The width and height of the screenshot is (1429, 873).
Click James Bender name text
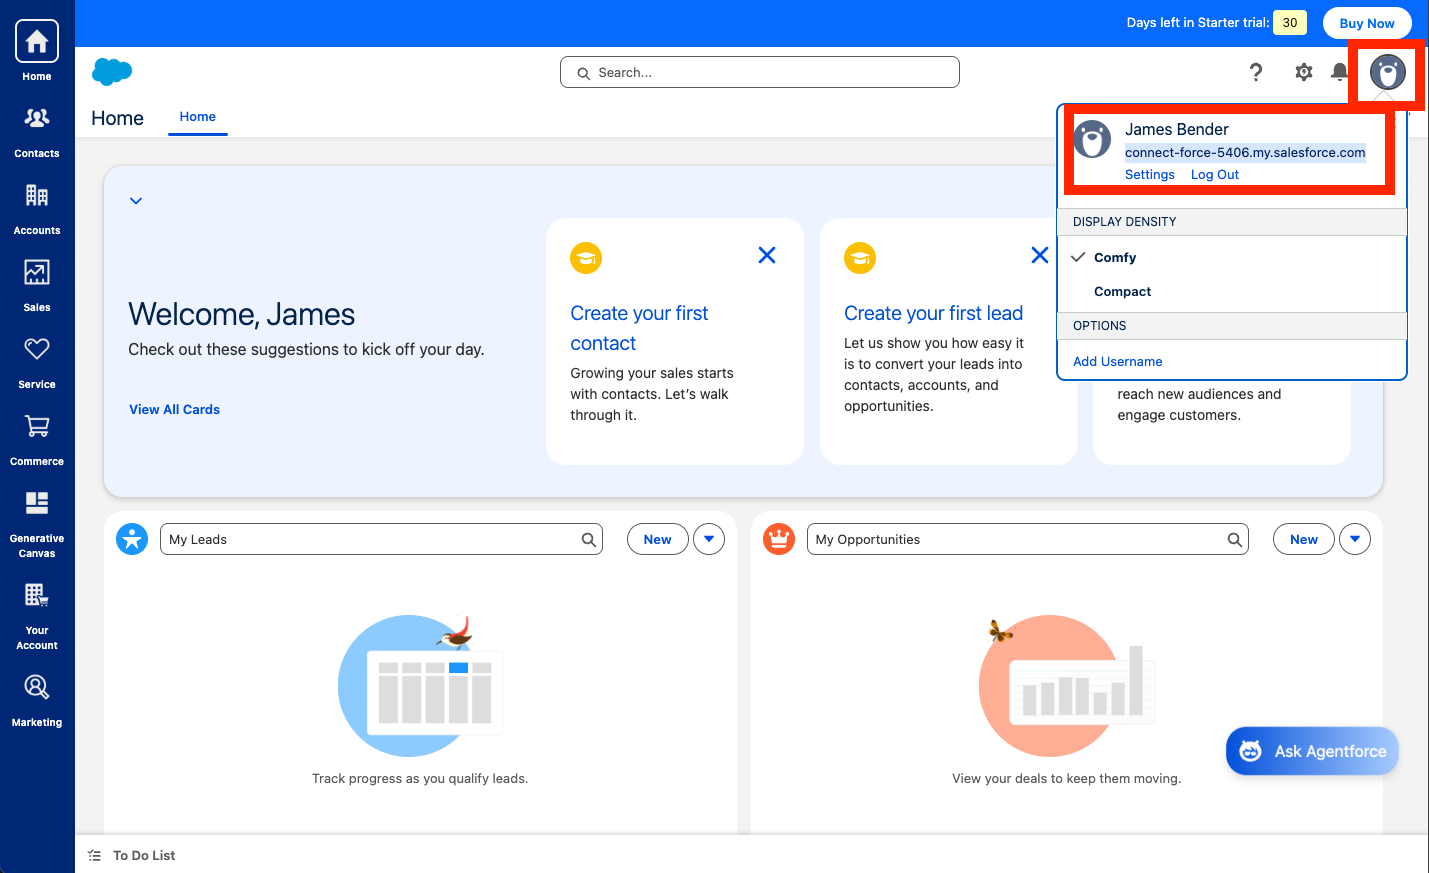coord(1177,129)
